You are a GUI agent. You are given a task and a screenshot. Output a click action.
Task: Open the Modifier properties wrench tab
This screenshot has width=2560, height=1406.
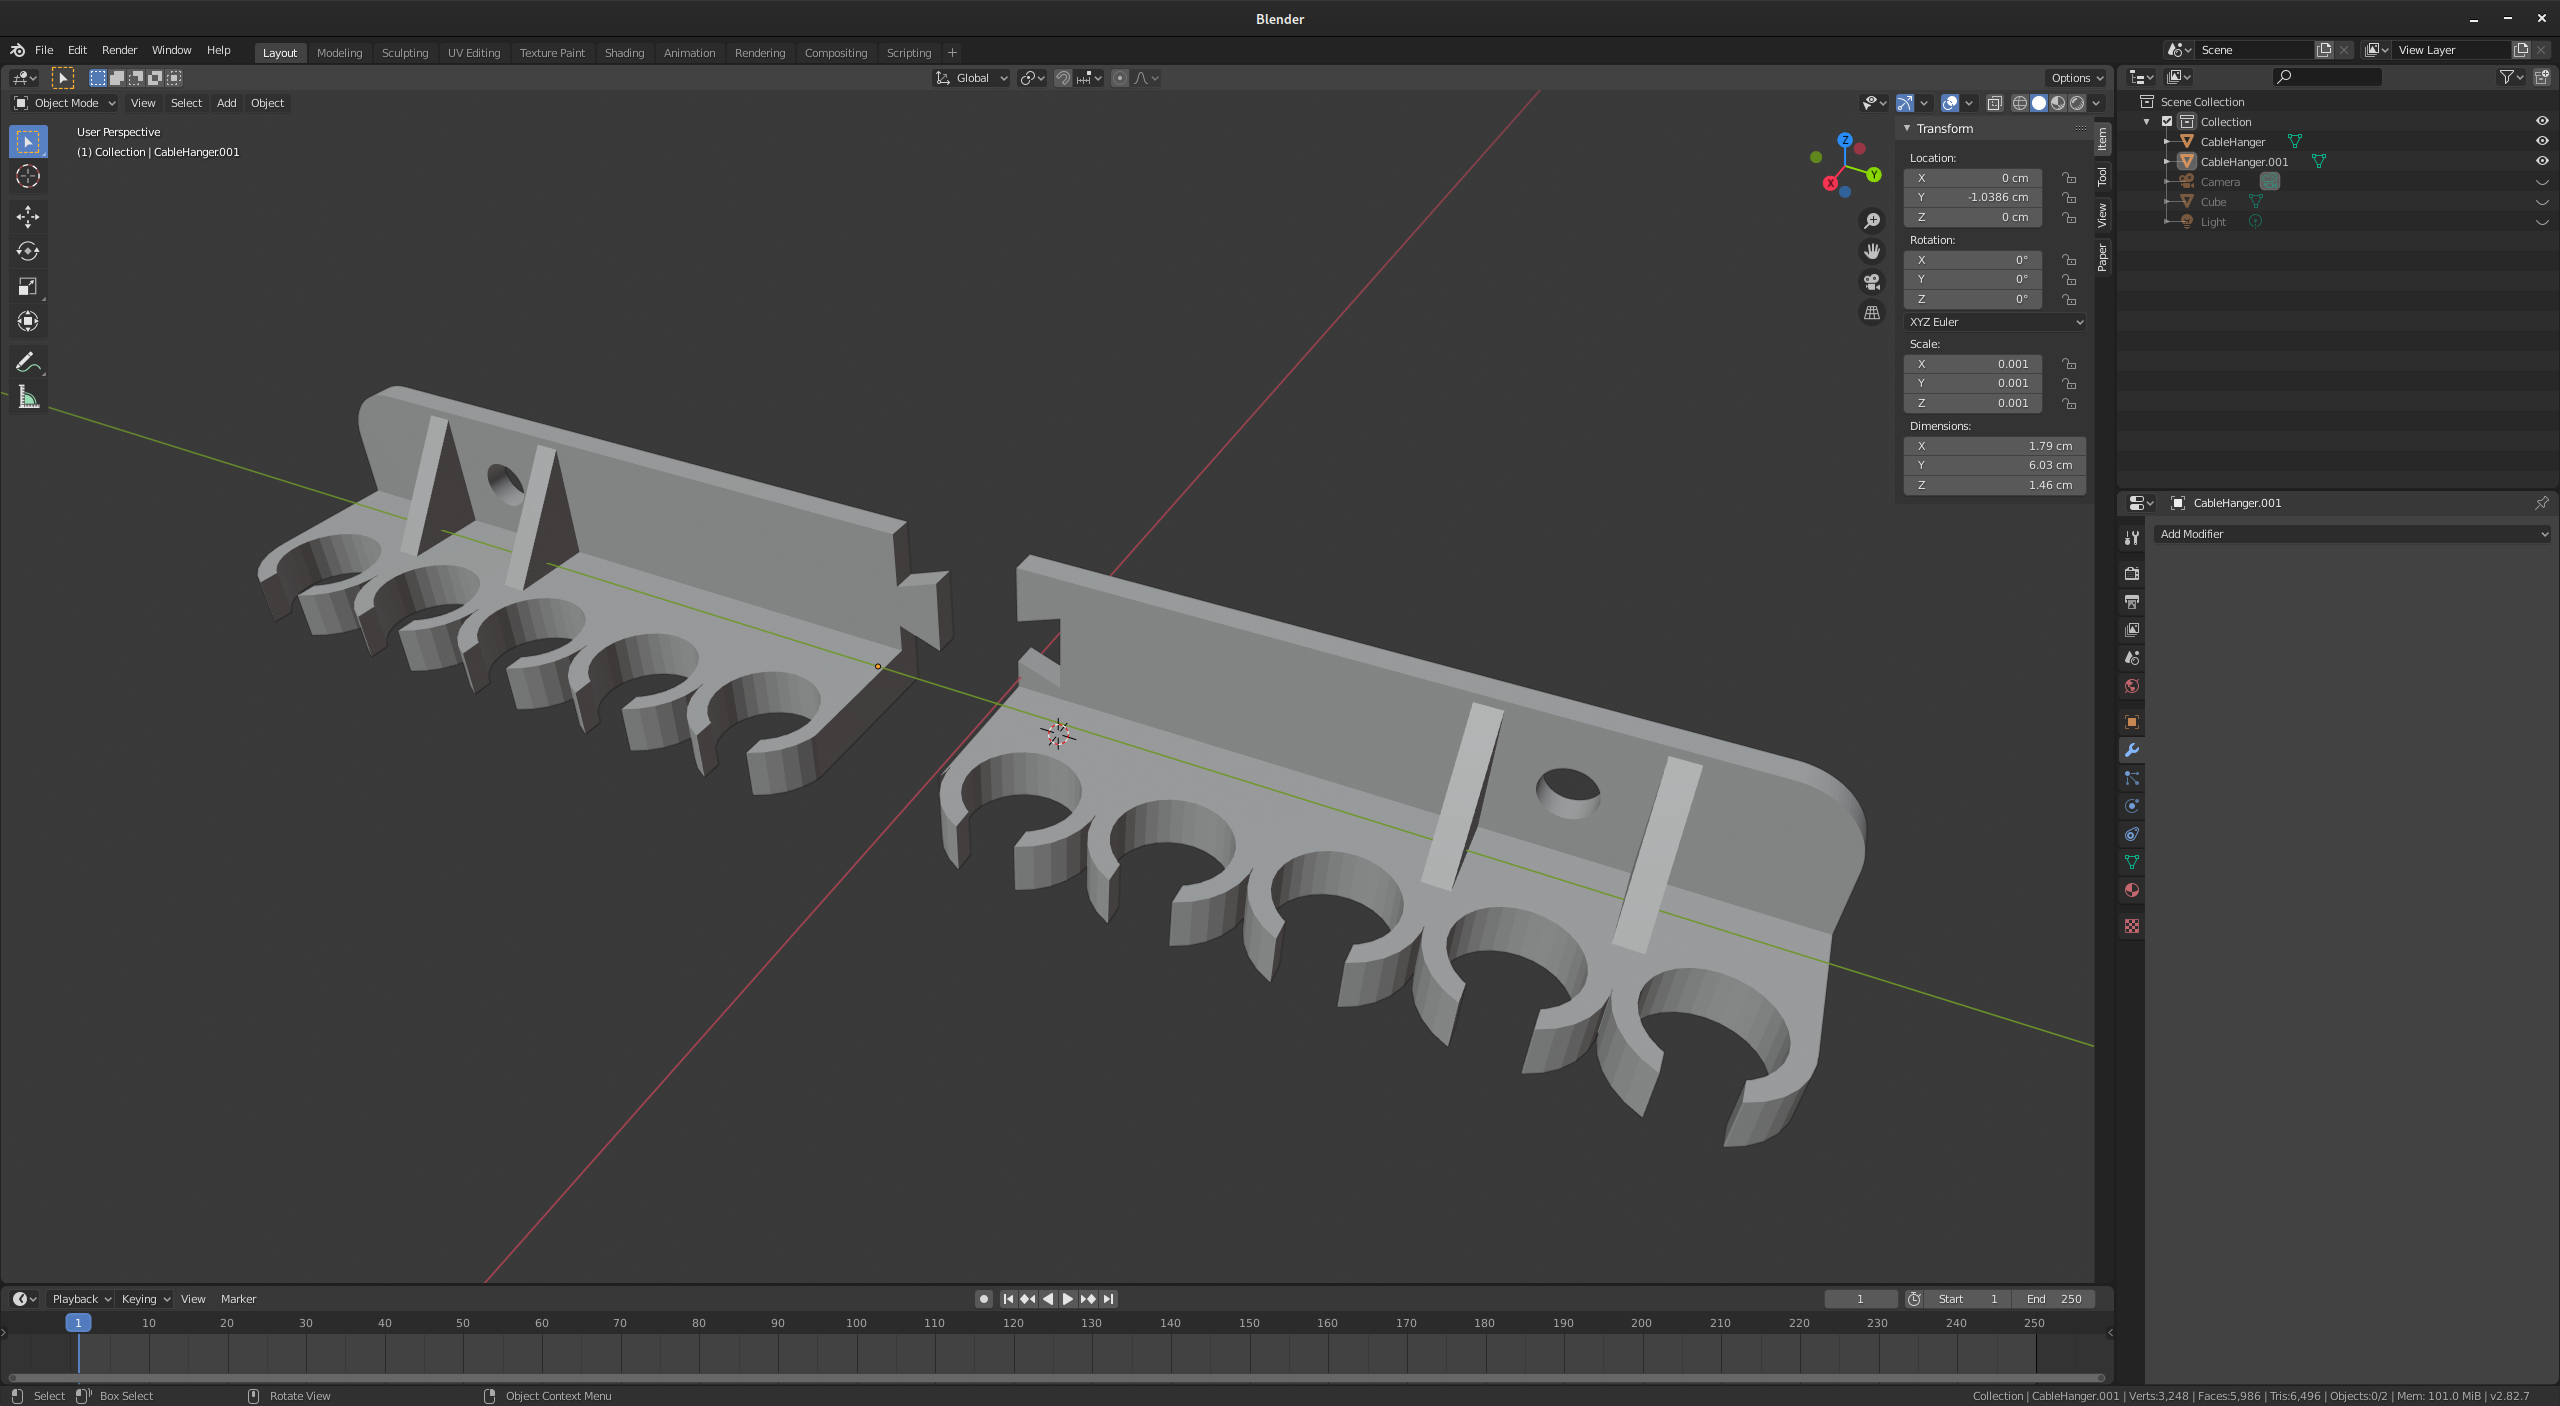[2131, 750]
